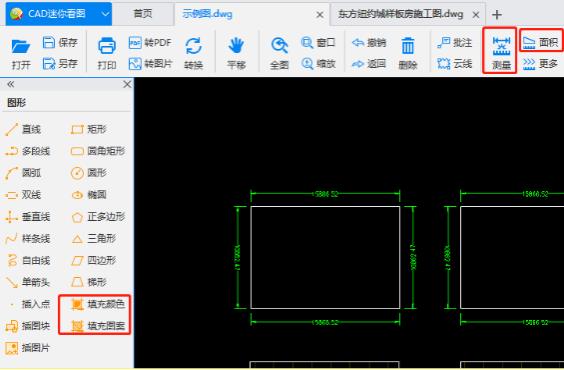Close the 图形 shapes side panel
This screenshot has height=370, width=564.
pyautogui.click(x=127, y=84)
